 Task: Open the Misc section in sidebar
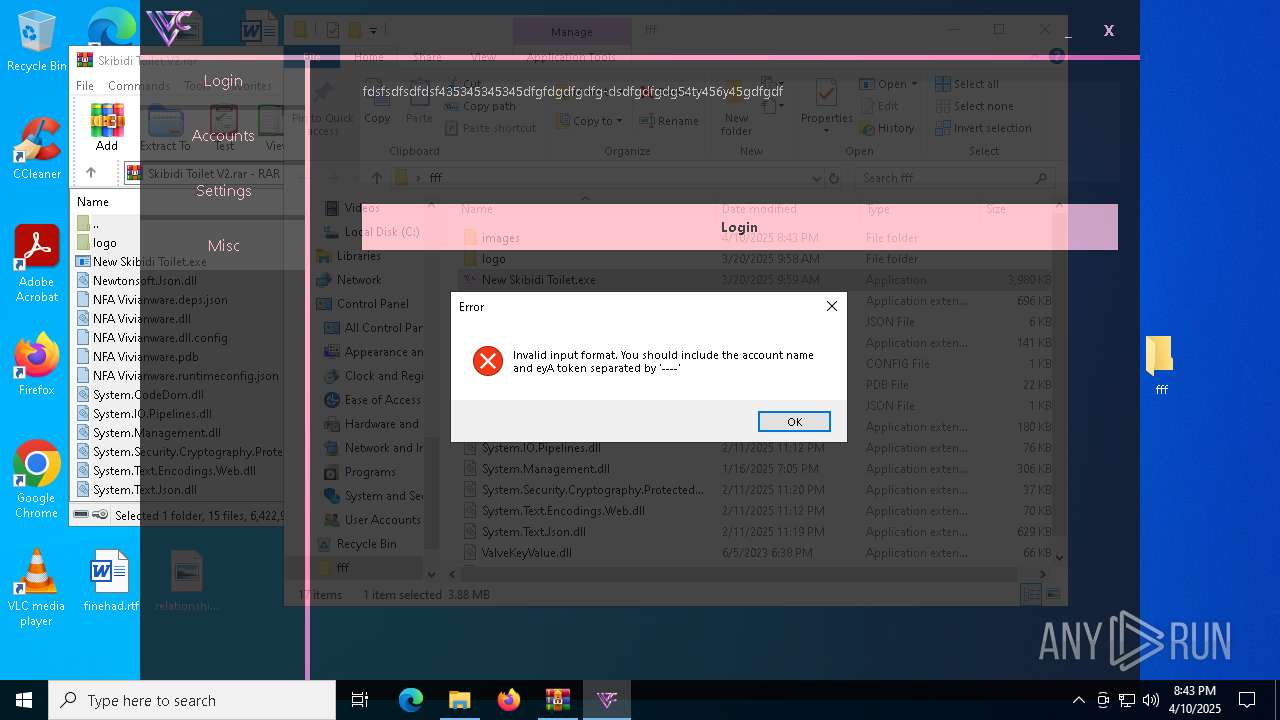pos(223,246)
